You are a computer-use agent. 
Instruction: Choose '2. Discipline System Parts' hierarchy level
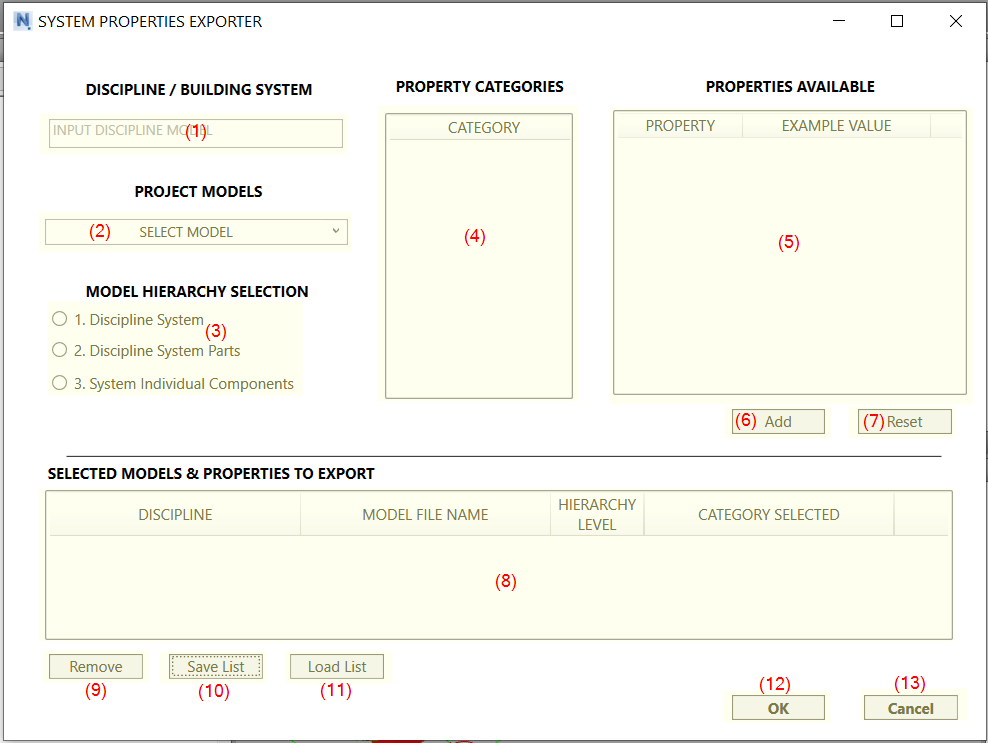click(x=59, y=350)
